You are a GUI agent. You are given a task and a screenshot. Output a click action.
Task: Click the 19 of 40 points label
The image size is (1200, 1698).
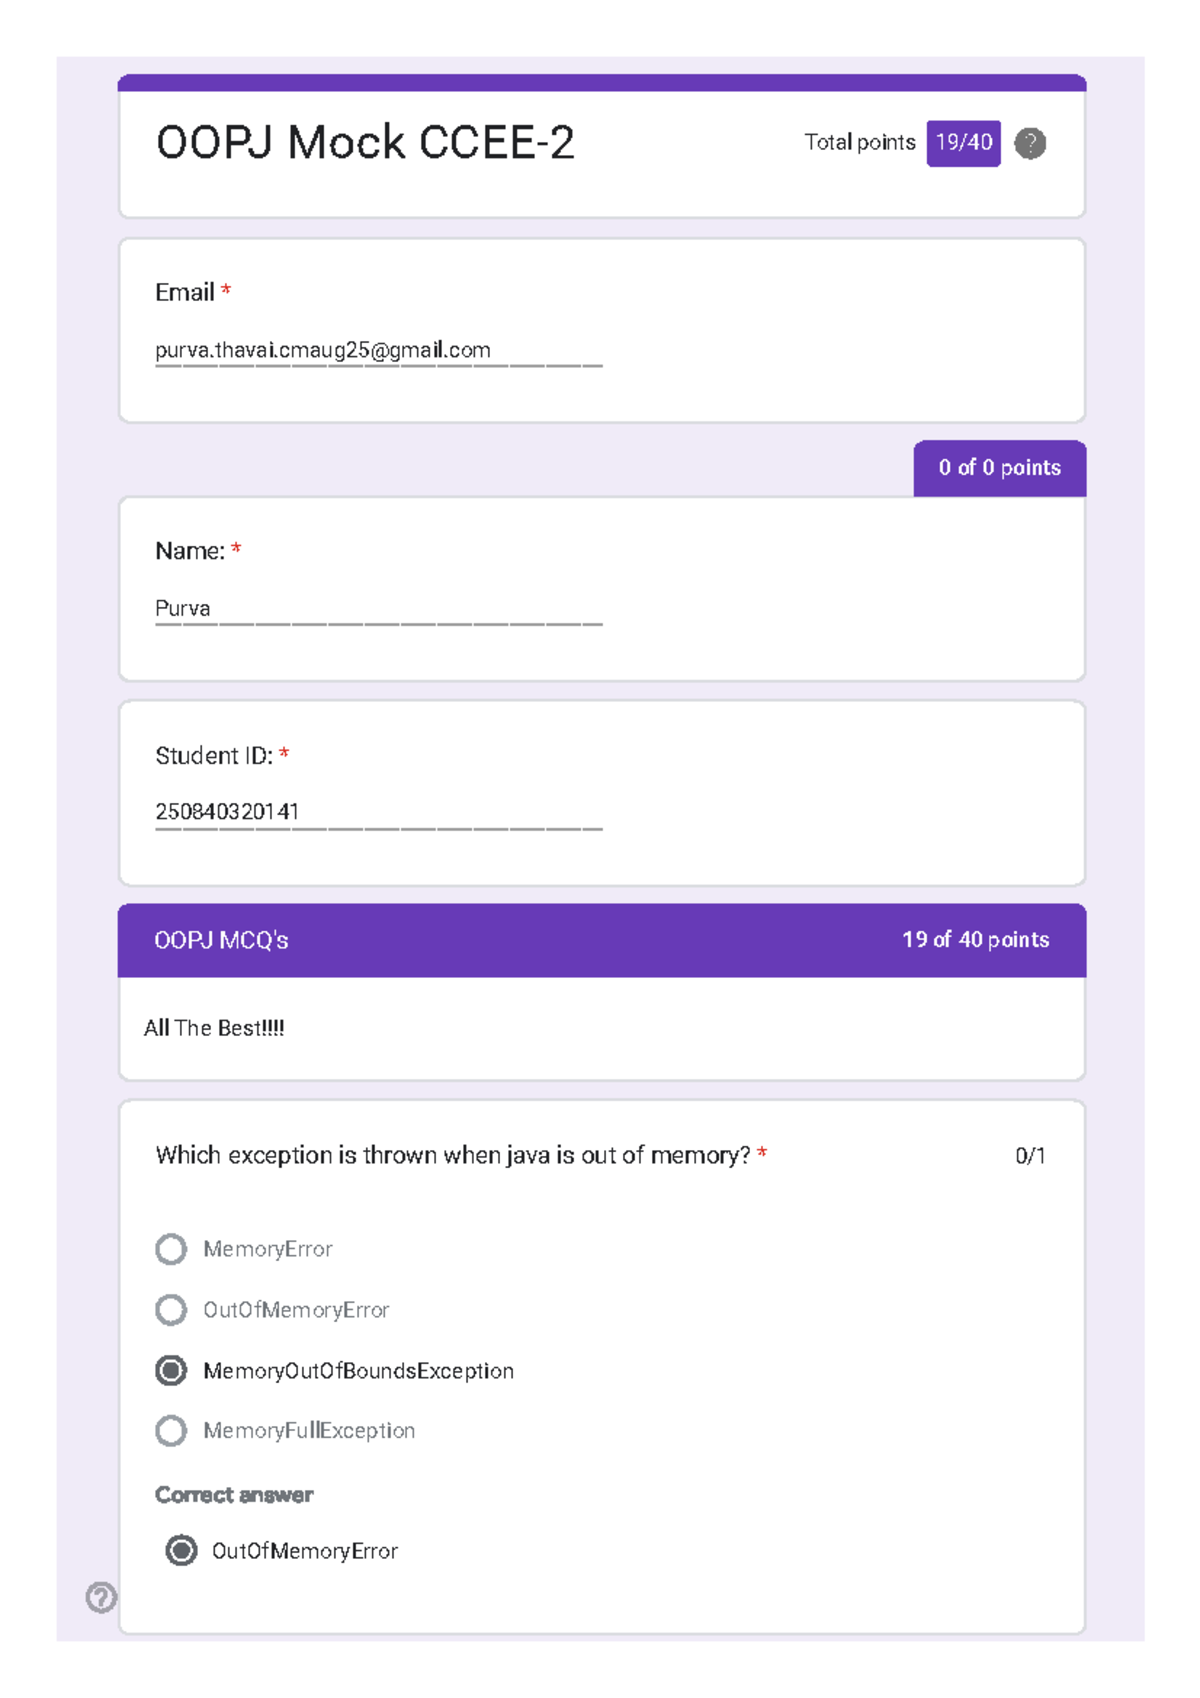click(975, 940)
